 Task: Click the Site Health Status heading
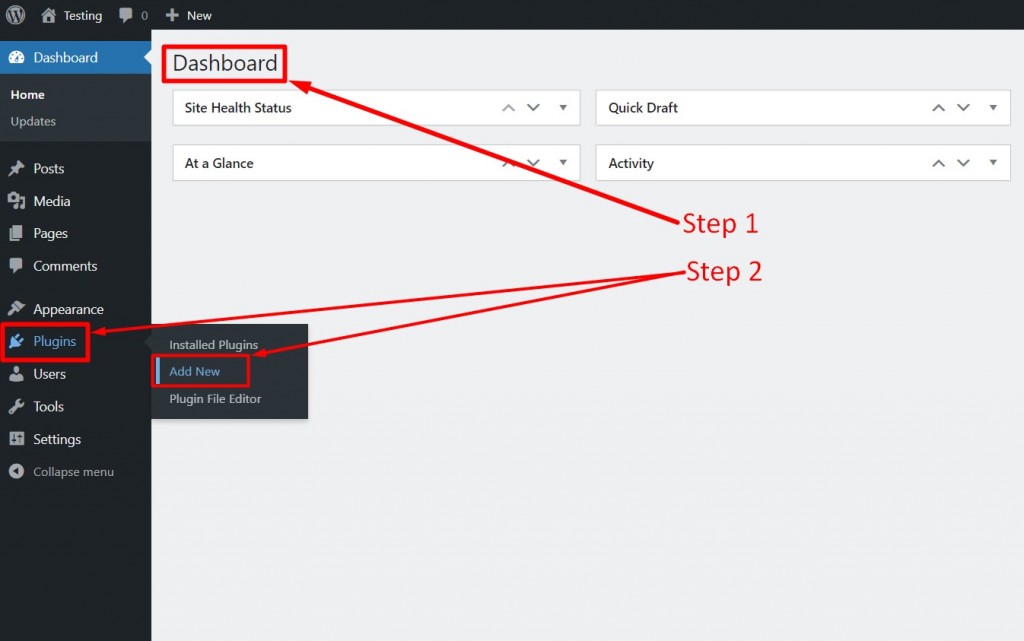click(238, 108)
